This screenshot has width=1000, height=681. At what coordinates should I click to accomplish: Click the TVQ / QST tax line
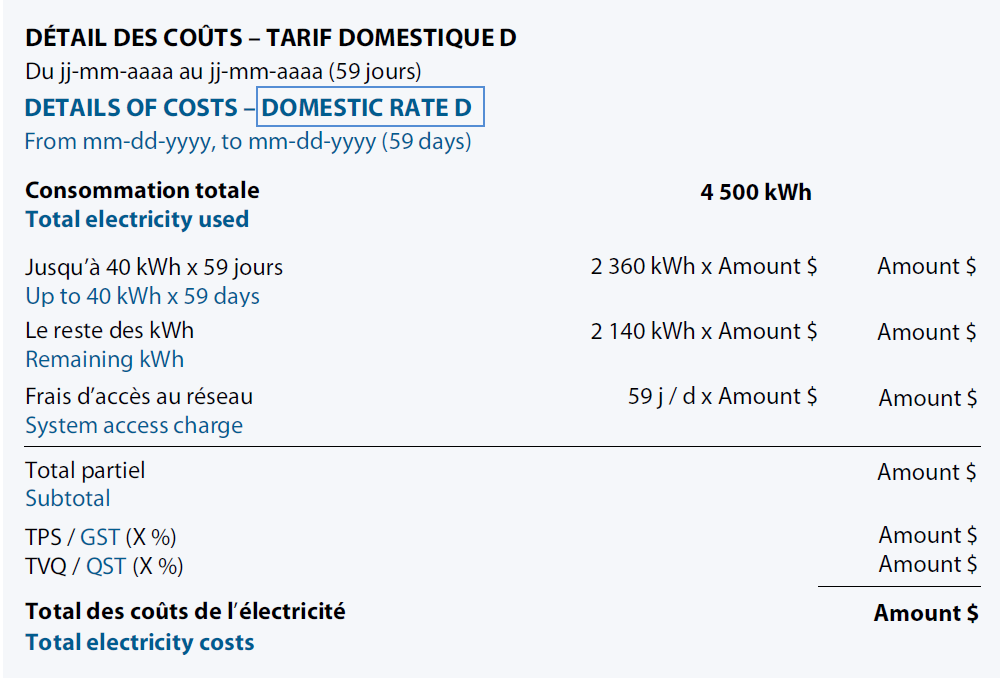coord(104,566)
